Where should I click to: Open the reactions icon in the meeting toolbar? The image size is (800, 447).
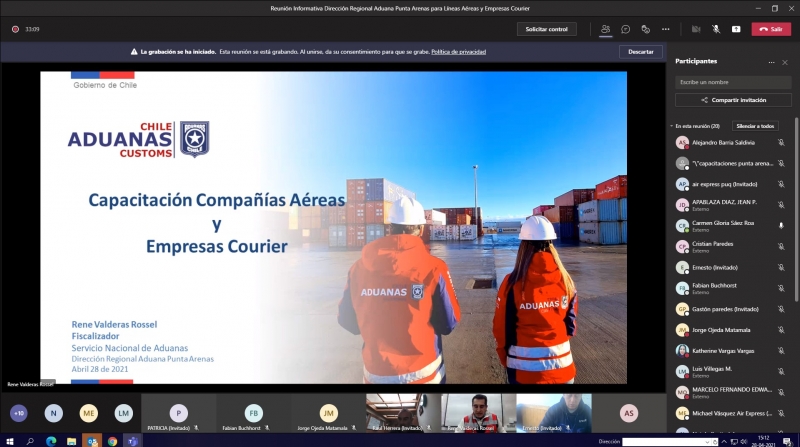pos(645,29)
